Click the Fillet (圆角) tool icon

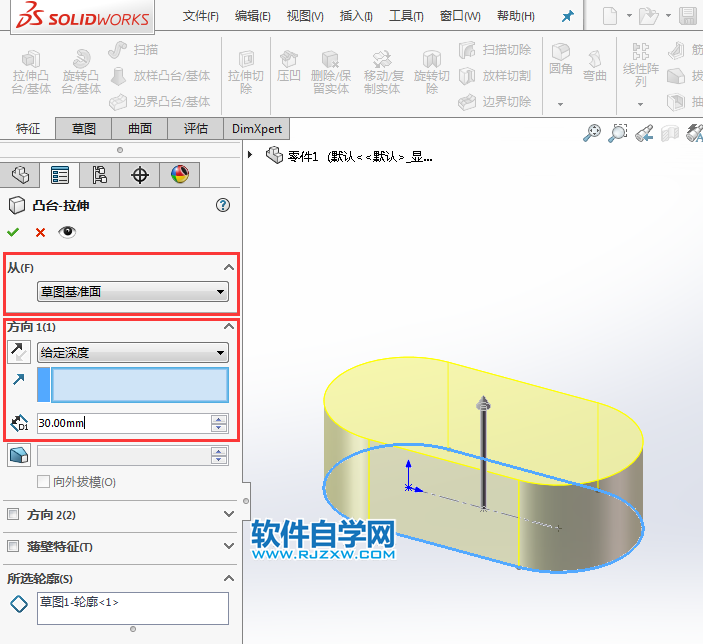(x=560, y=52)
